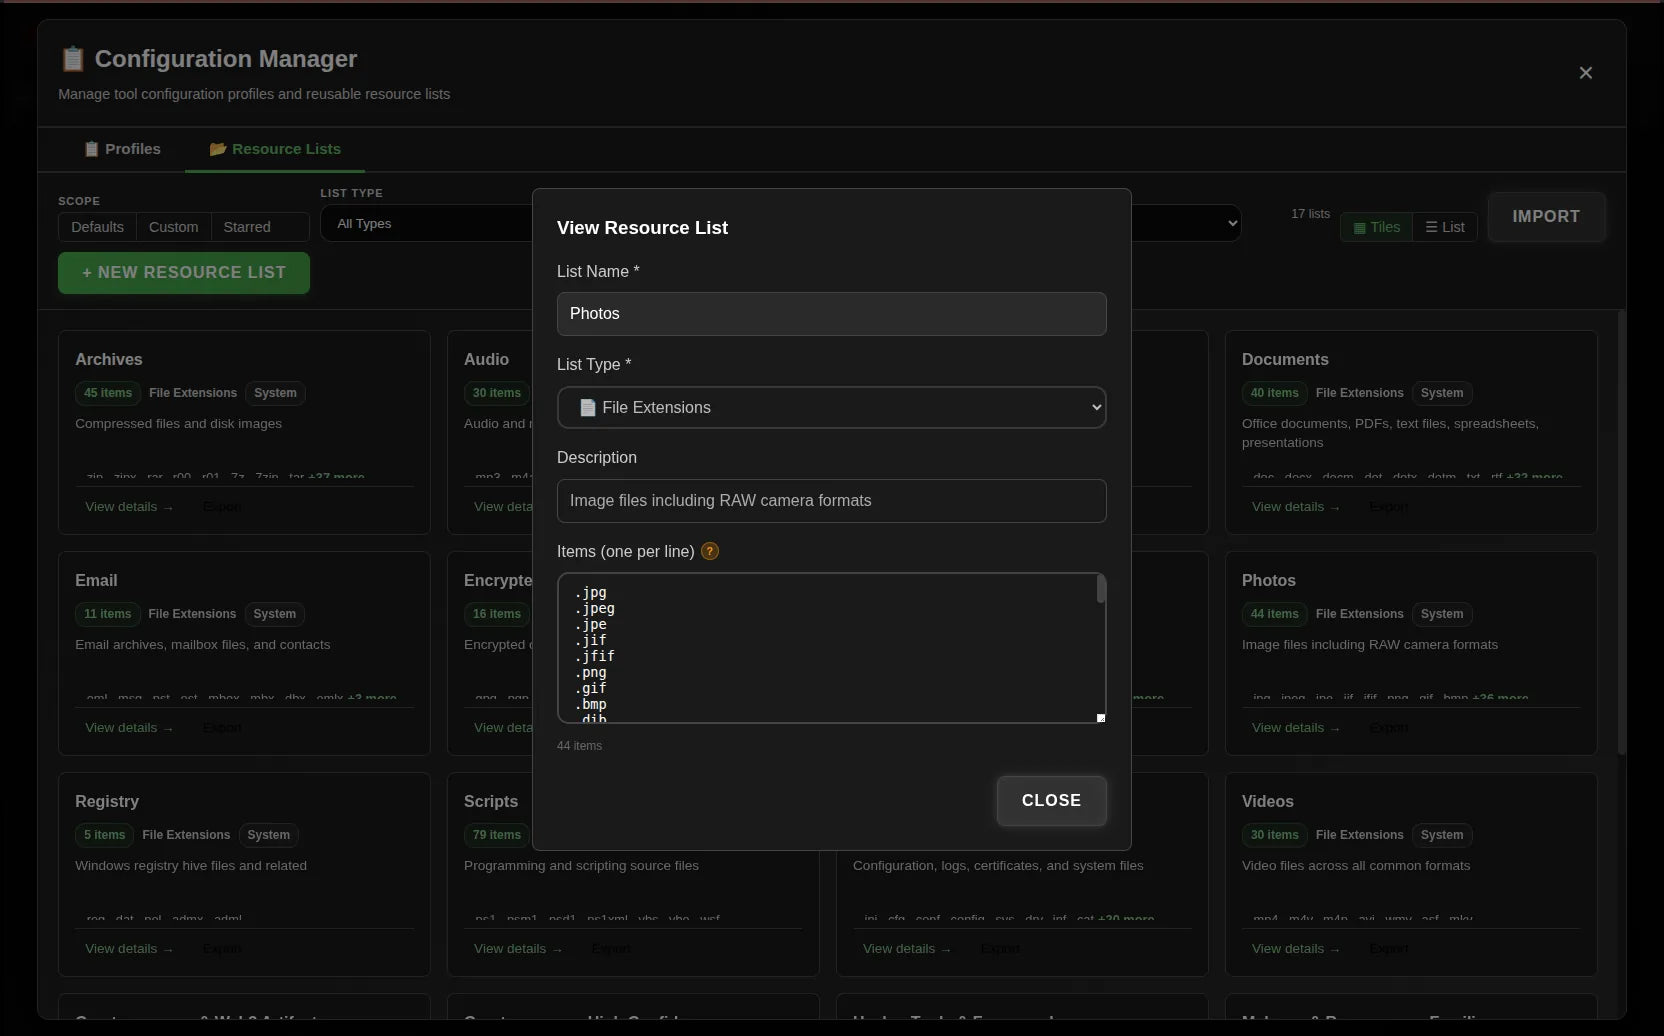Click '+36 more' on Photos card
The height and width of the screenshot is (1036, 1664).
pyautogui.click(x=1500, y=697)
